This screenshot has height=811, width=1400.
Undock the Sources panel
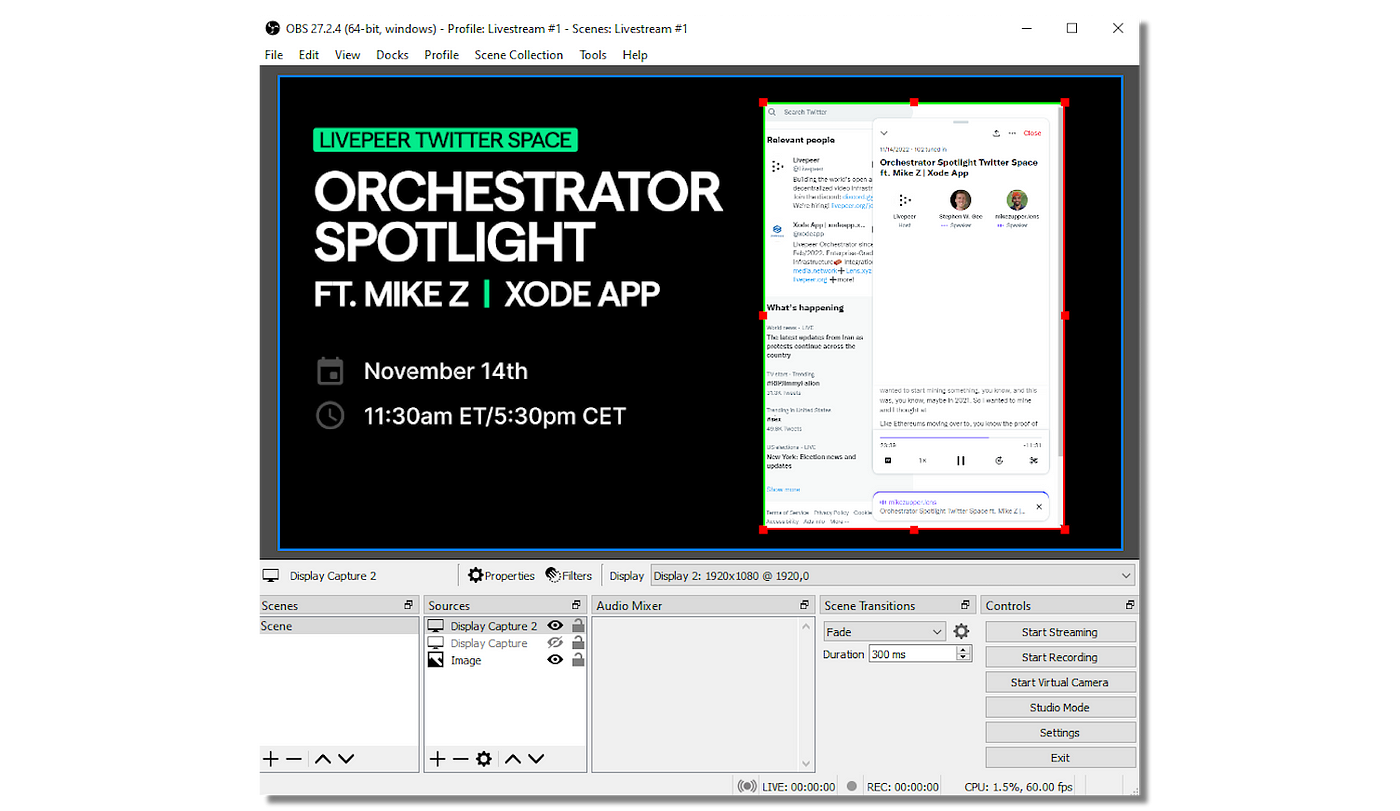[576, 605]
